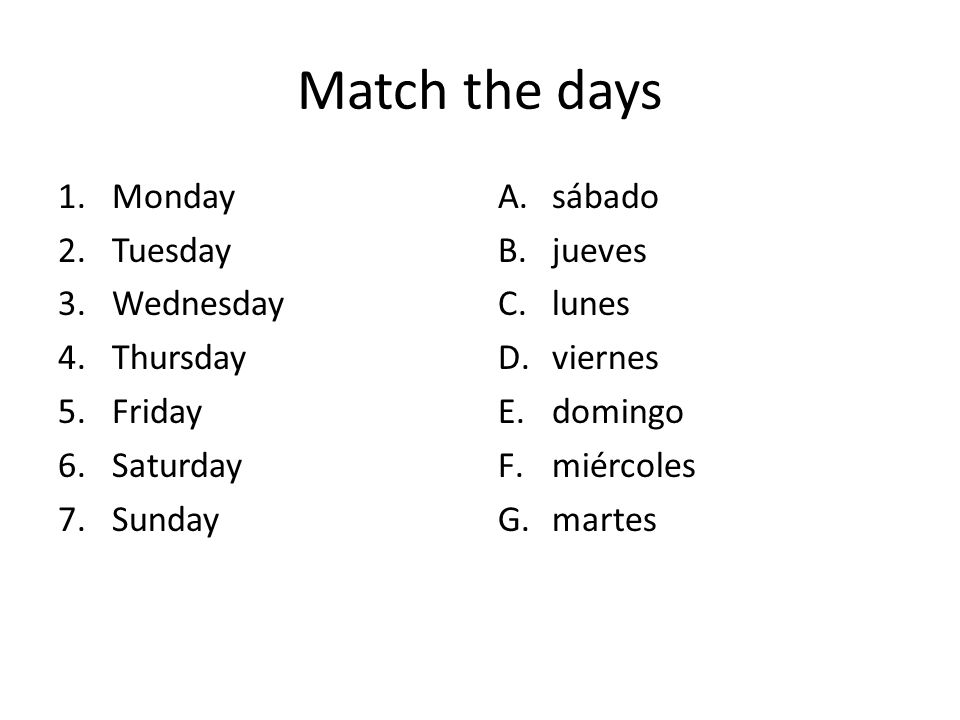960x720 pixels.
Task: Click on Saturday in the list
Action: click(177, 466)
